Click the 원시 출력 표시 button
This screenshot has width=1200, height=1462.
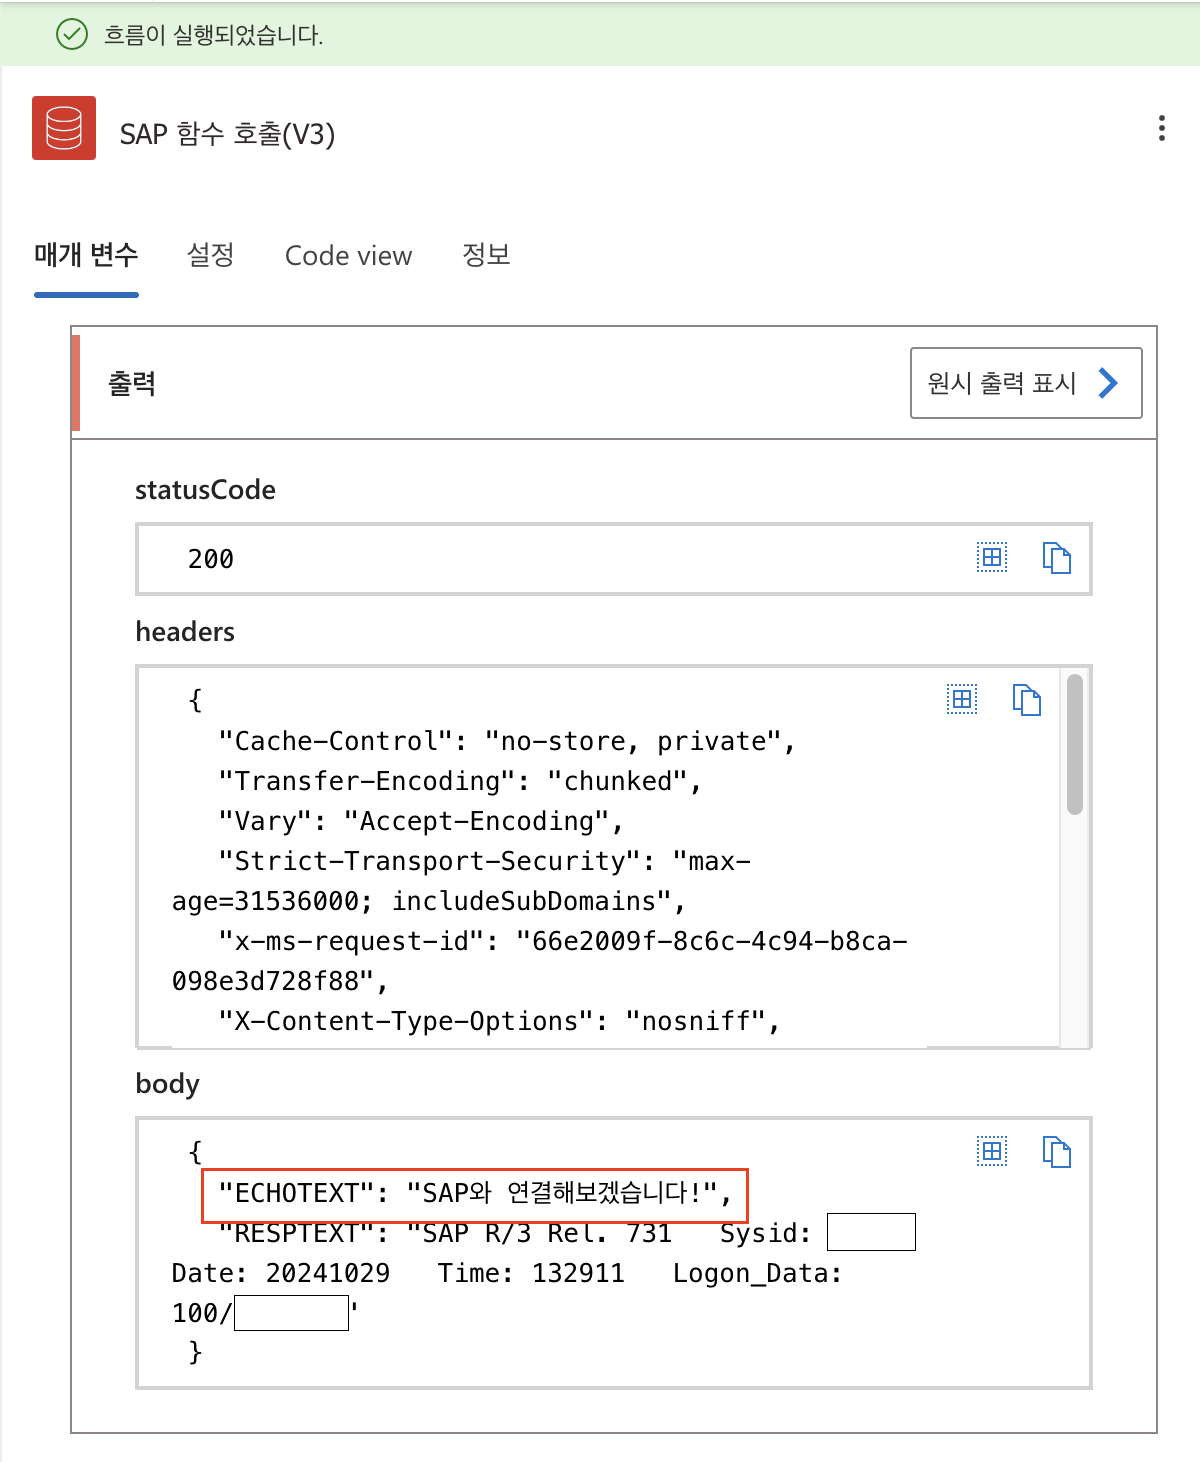pyautogui.click(x=1026, y=383)
